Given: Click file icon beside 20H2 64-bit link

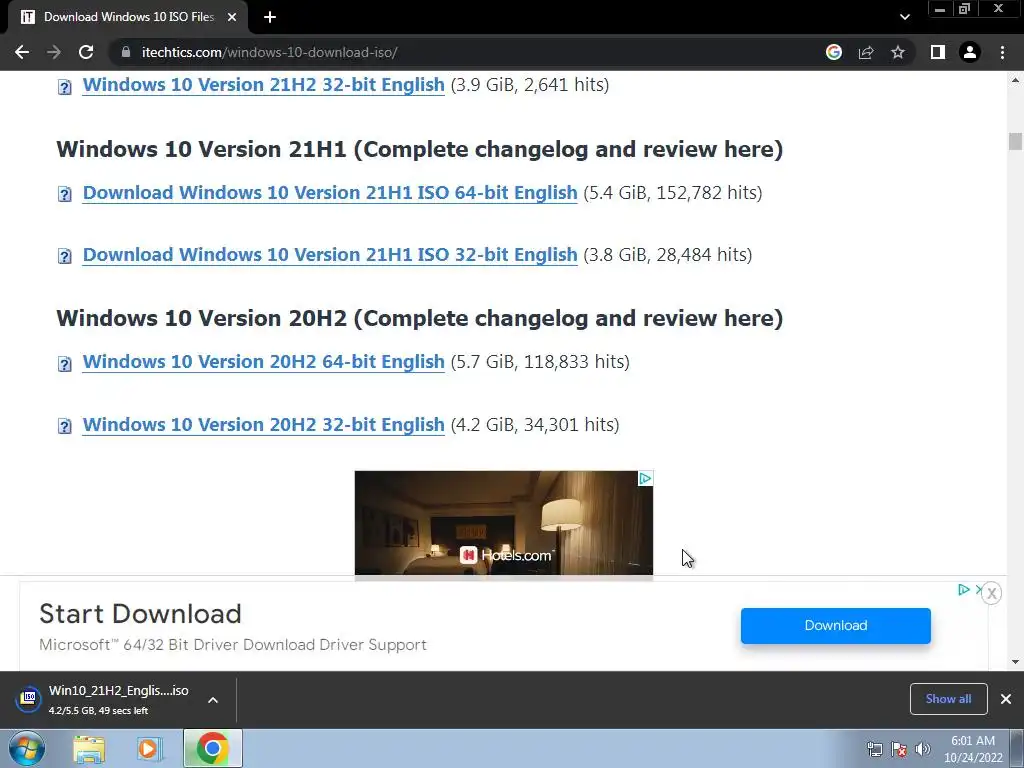Looking at the screenshot, I should pyautogui.click(x=65, y=364).
